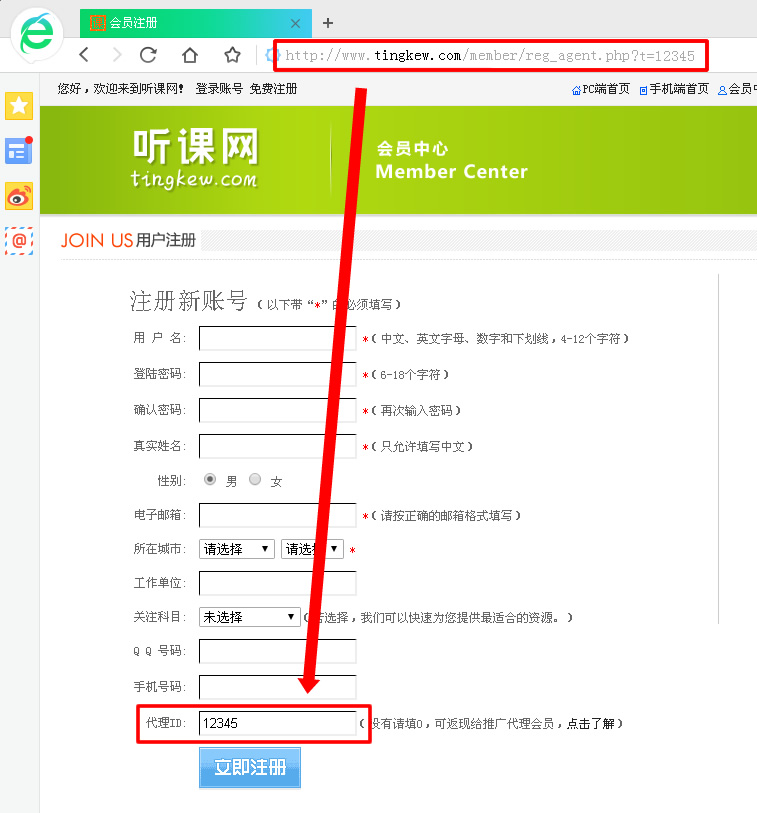
Task: Open the Weibo sidebar icon
Action: (19, 196)
